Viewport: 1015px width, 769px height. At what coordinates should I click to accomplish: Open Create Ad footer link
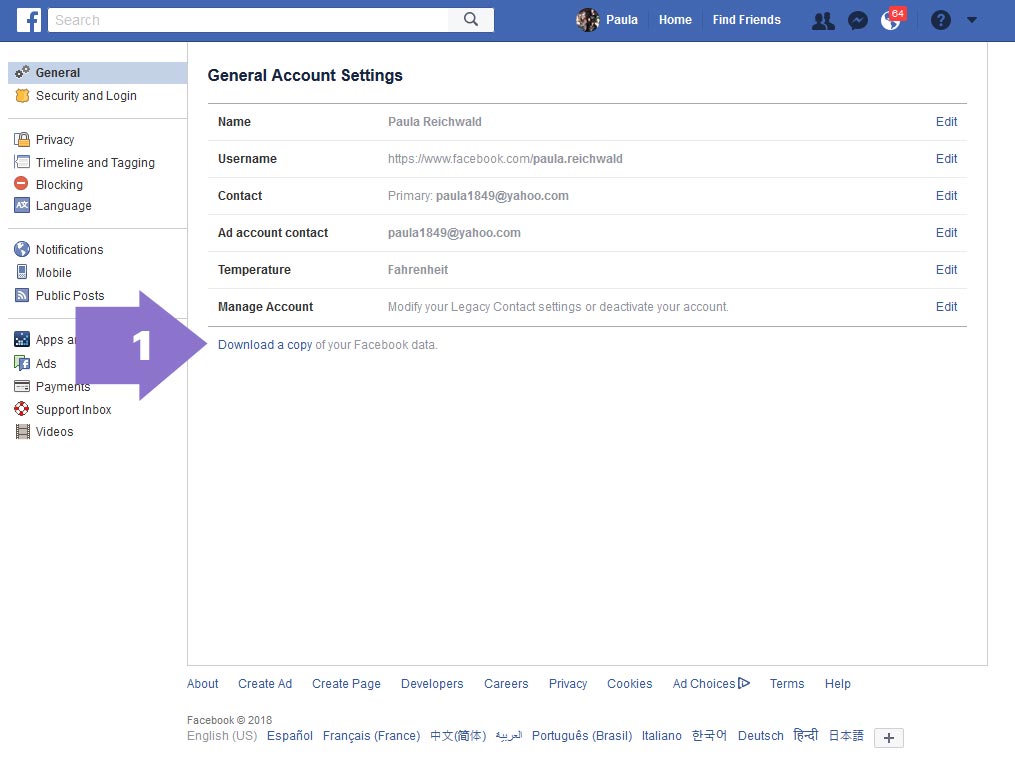(x=265, y=684)
